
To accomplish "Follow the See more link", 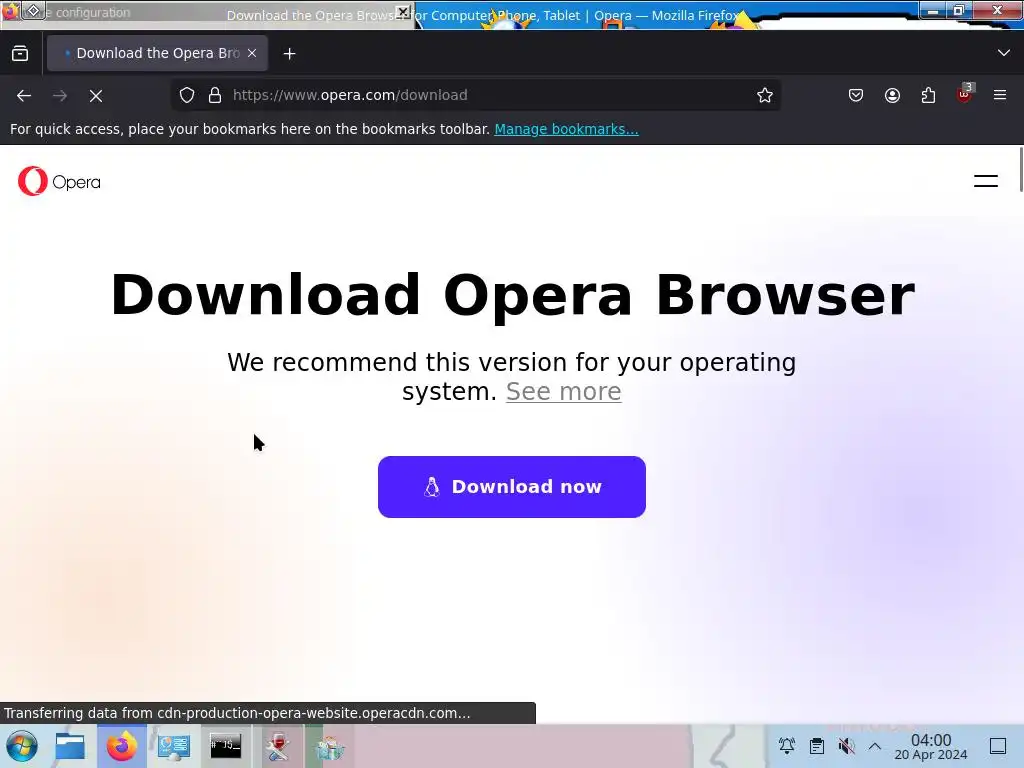I will [564, 392].
